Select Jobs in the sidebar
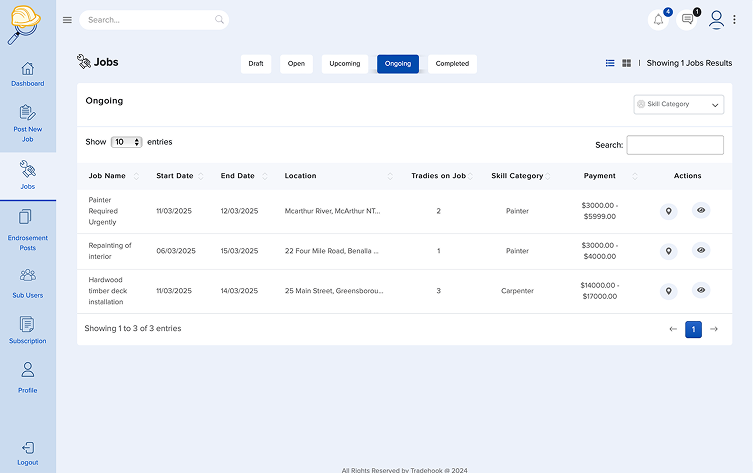 click(28, 176)
